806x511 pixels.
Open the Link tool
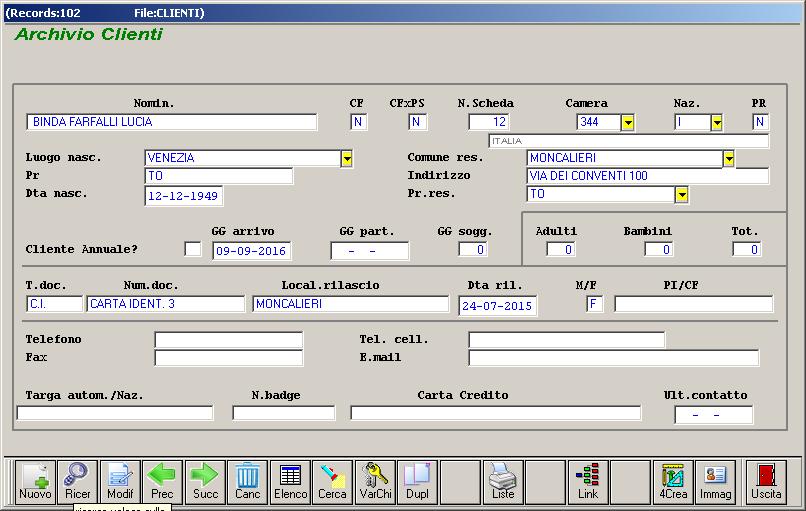[x=588, y=482]
